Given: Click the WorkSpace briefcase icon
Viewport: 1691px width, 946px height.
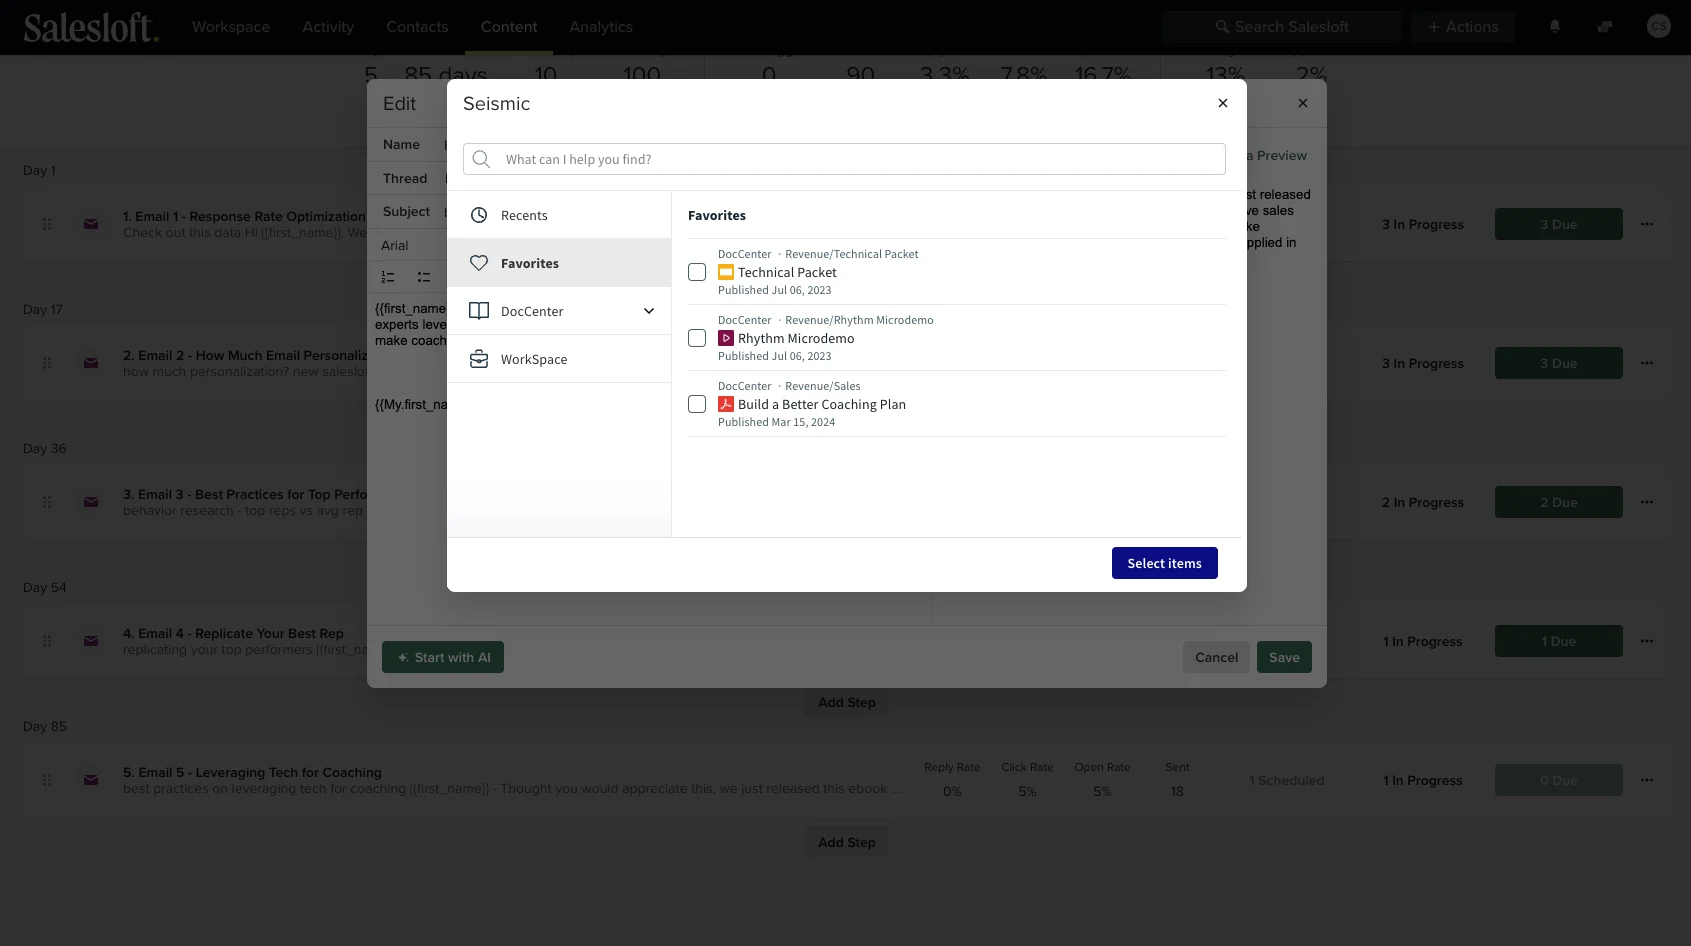Looking at the screenshot, I should pos(479,359).
